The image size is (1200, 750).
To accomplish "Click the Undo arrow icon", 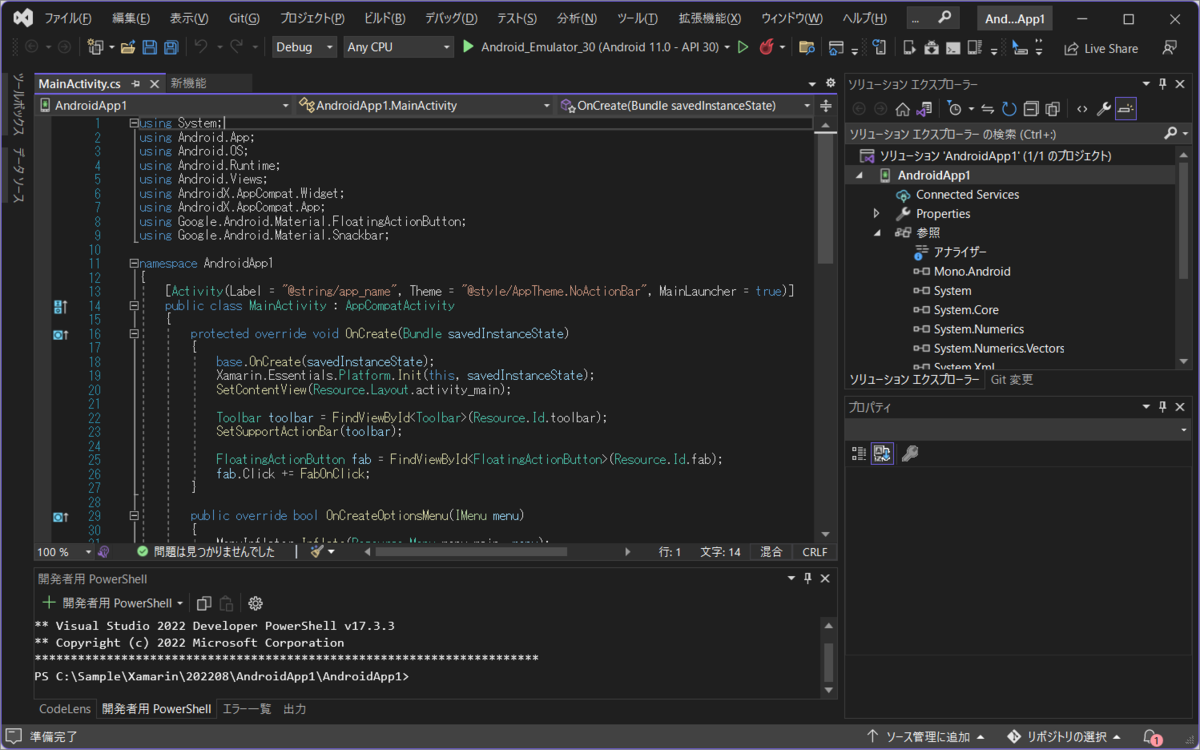I will (x=201, y=47).
